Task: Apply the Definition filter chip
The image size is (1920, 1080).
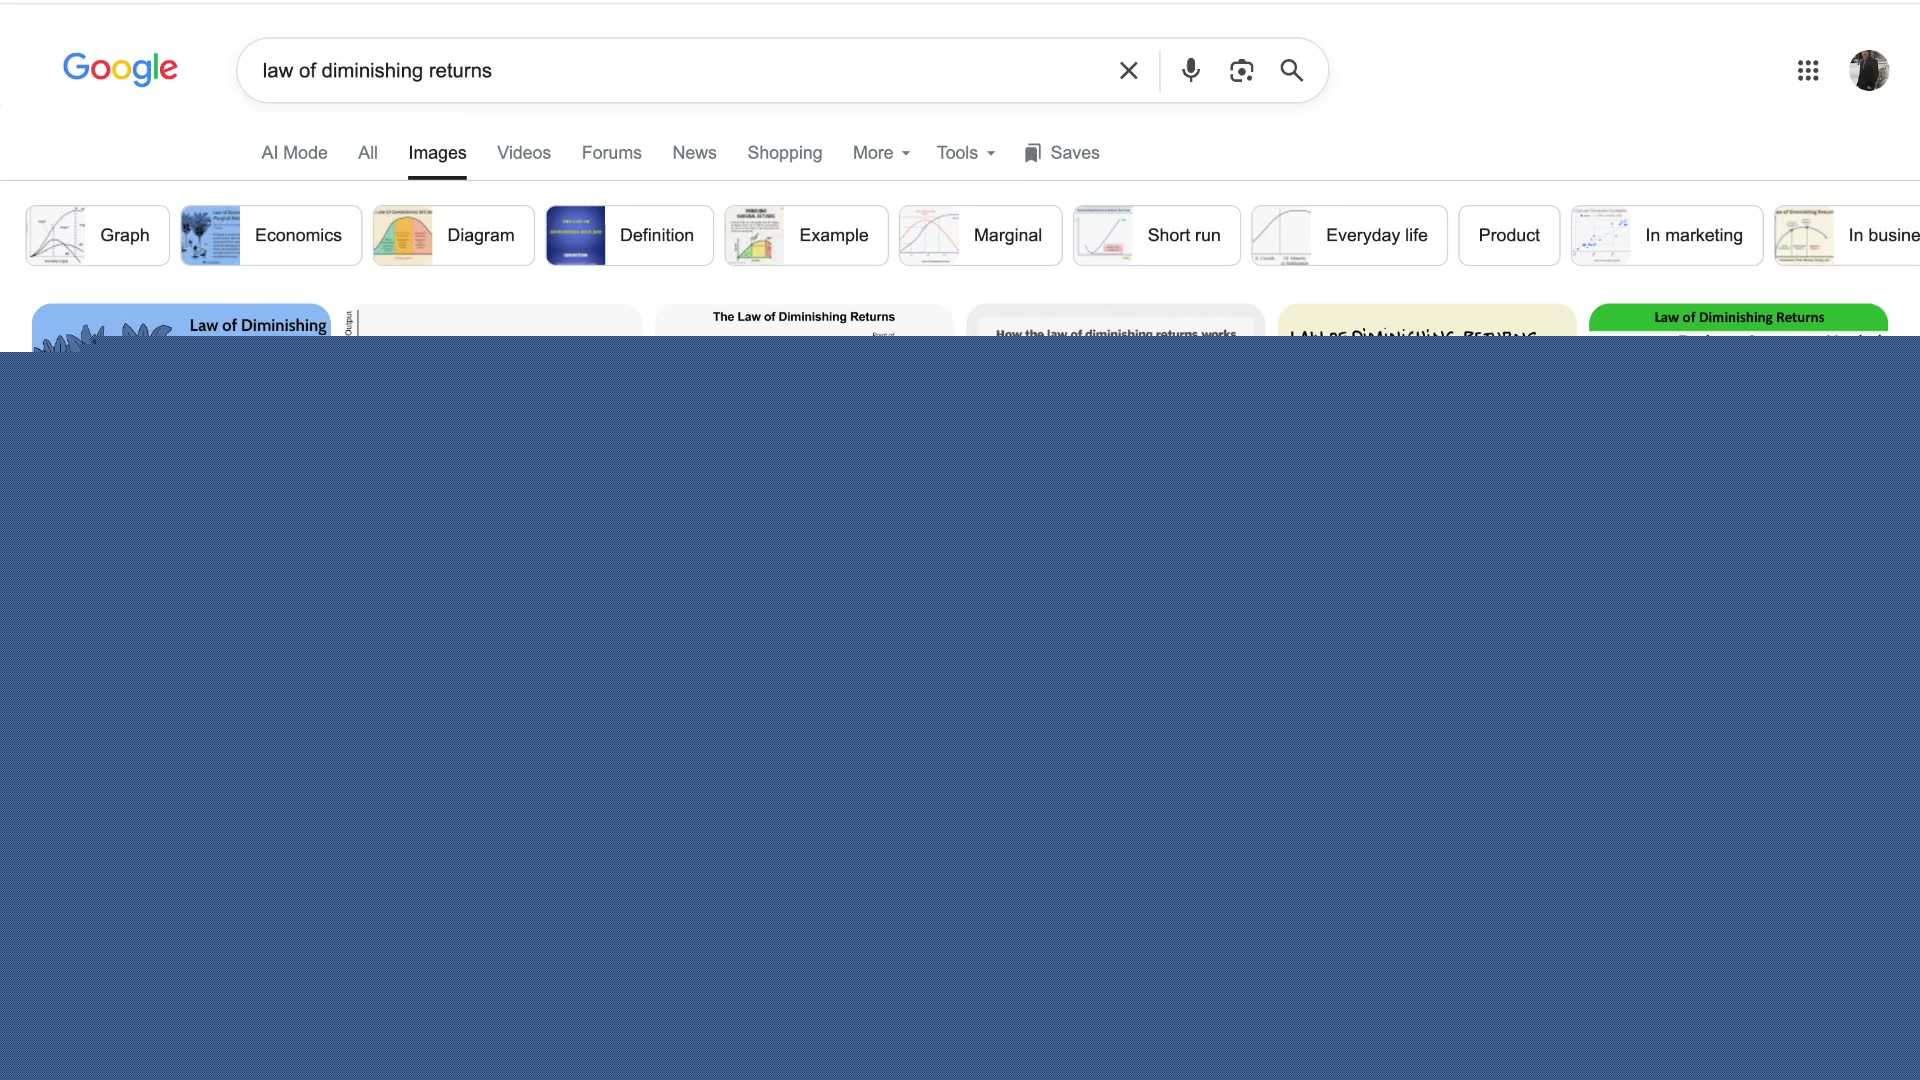Action: pos(629,236)
